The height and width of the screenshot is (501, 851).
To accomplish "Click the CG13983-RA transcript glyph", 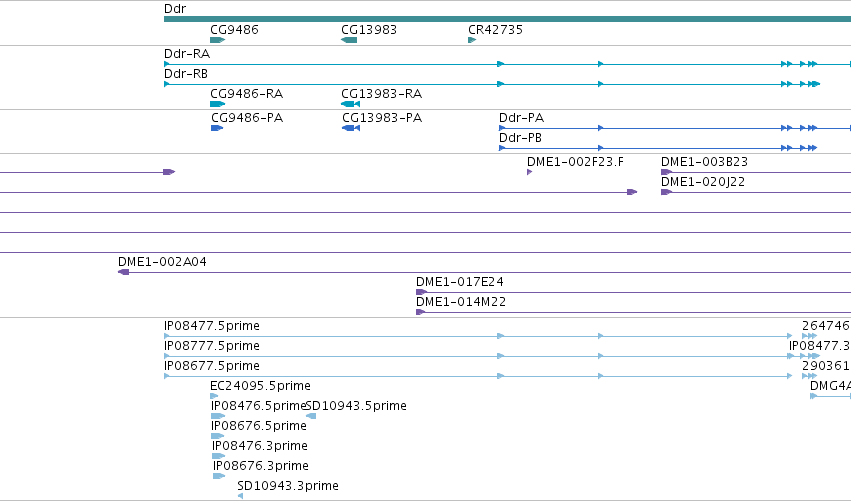I will (x=350, y=104).
